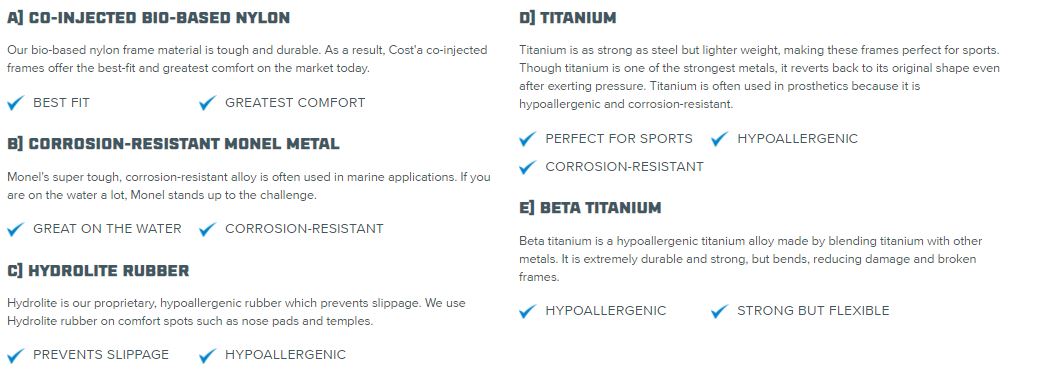This screenshot has height=373, width=1038.
Task: Select the Corrosion-Resistant Monel Metal heading
Action: (173, 144)
